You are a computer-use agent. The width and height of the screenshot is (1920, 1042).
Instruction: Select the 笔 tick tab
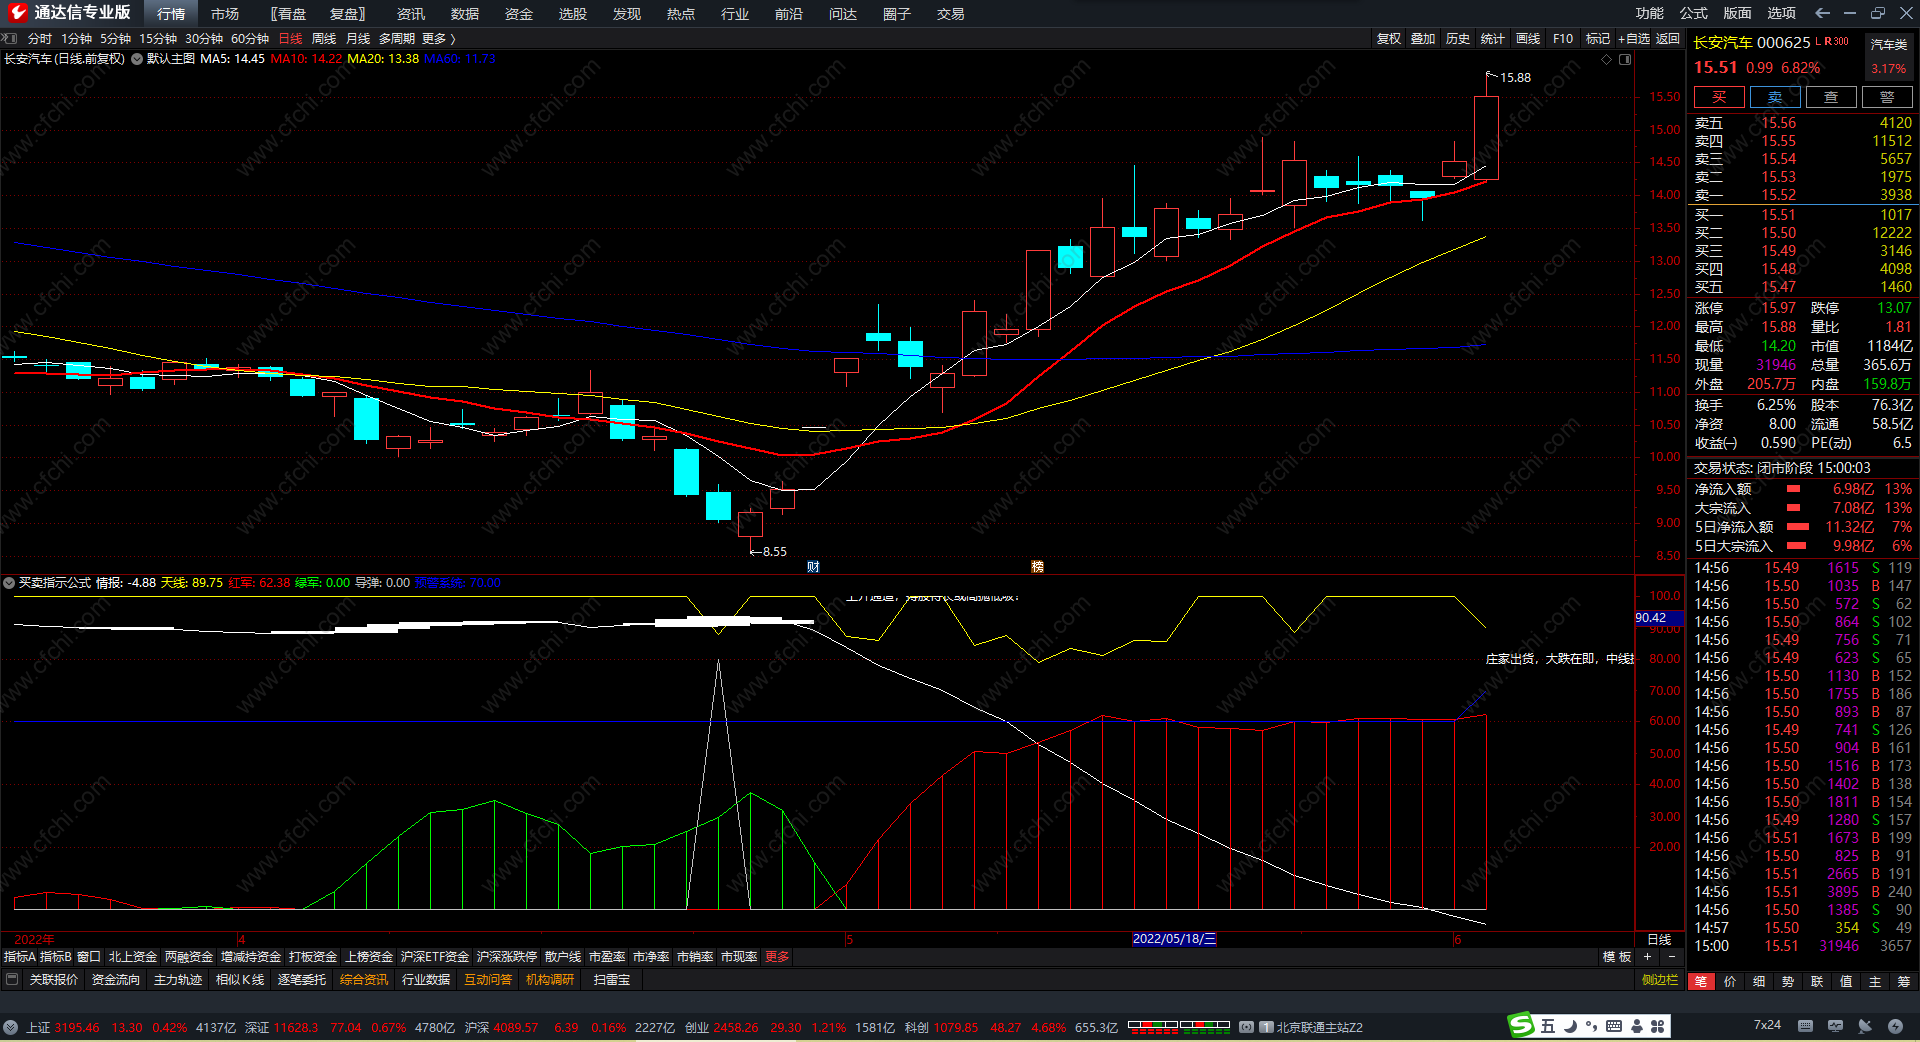[x=1701, y=982]
